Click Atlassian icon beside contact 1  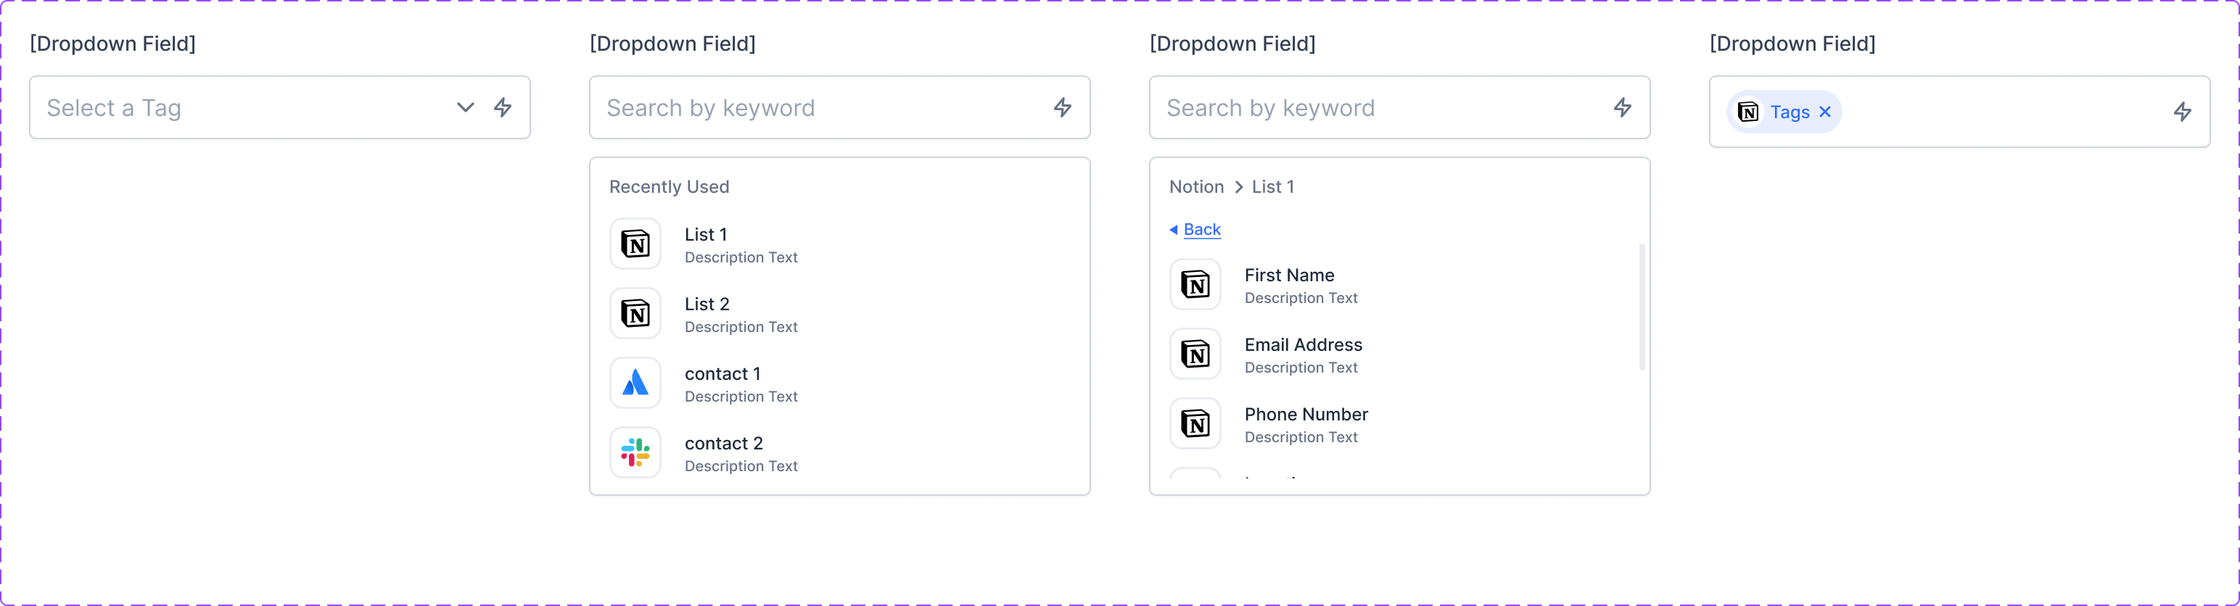636,383
